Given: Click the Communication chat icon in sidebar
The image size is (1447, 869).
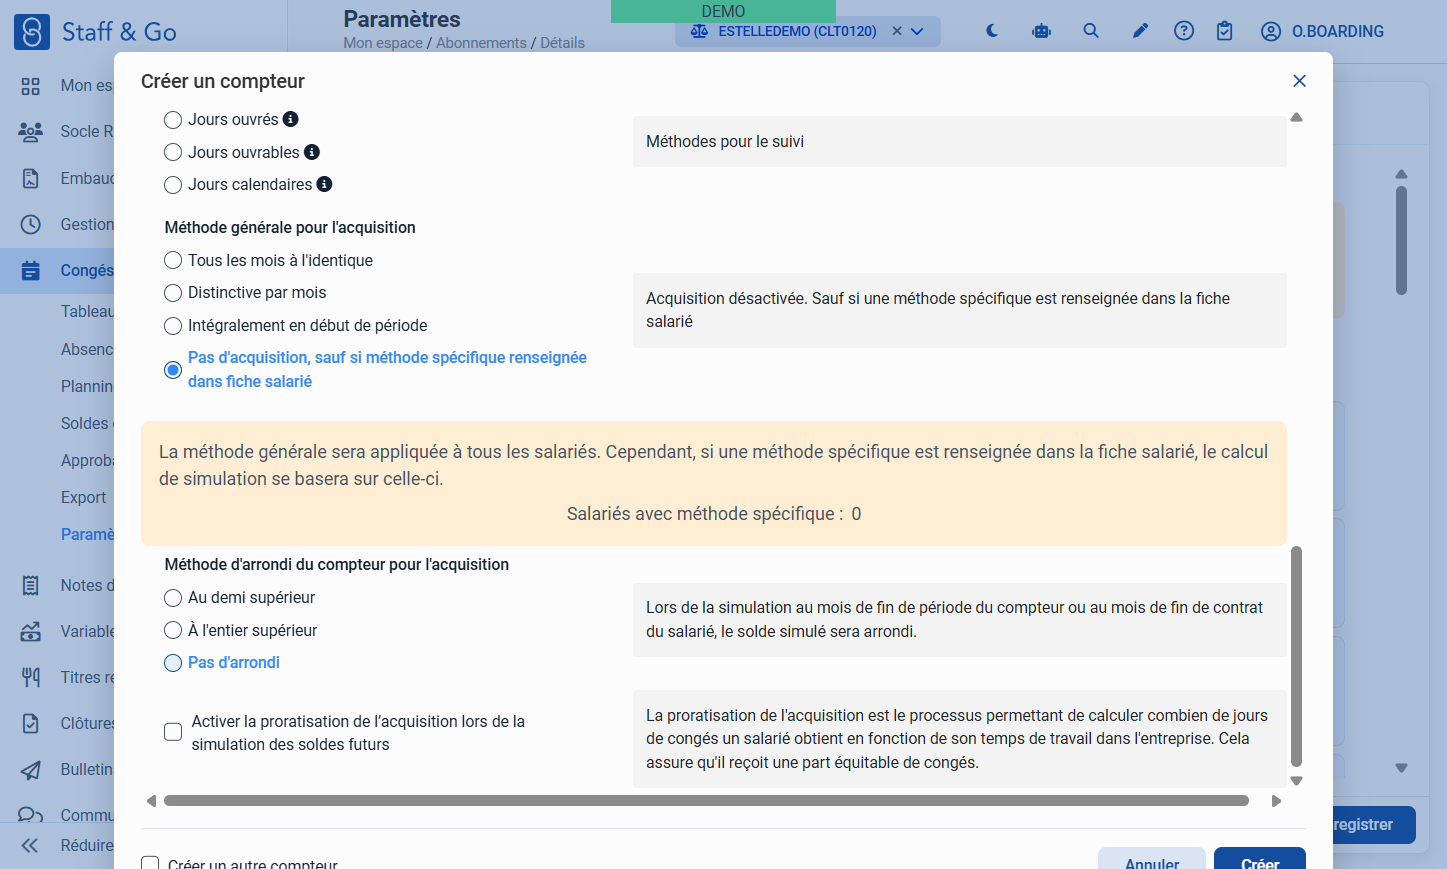Looking at the screenshot, I should point(31,815).
